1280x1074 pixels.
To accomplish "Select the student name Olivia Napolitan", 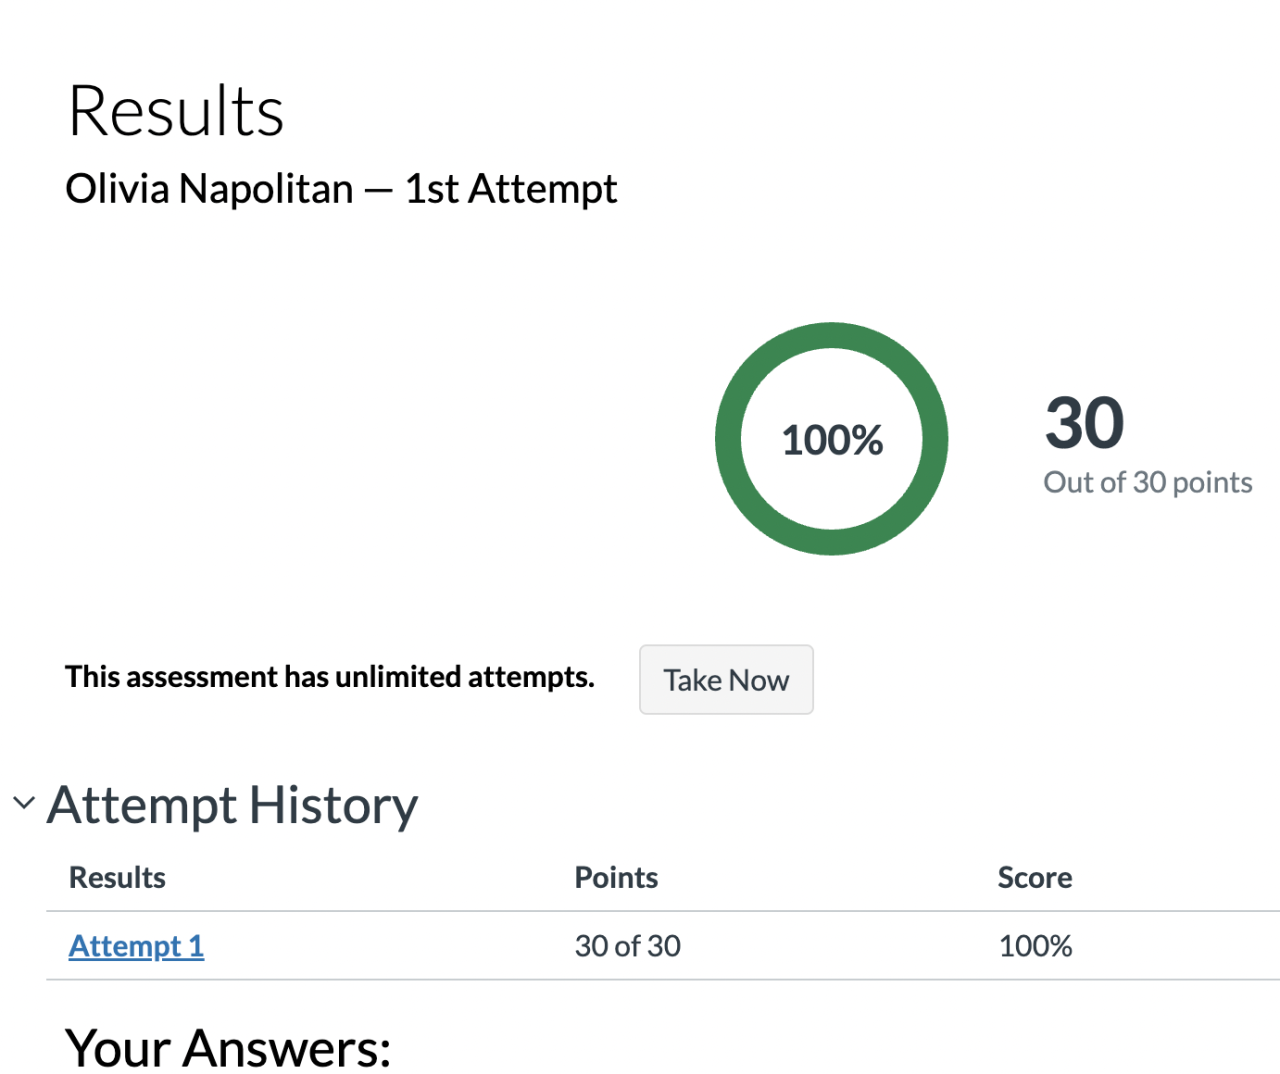I will pyautogui.click(x=209, y=189).
